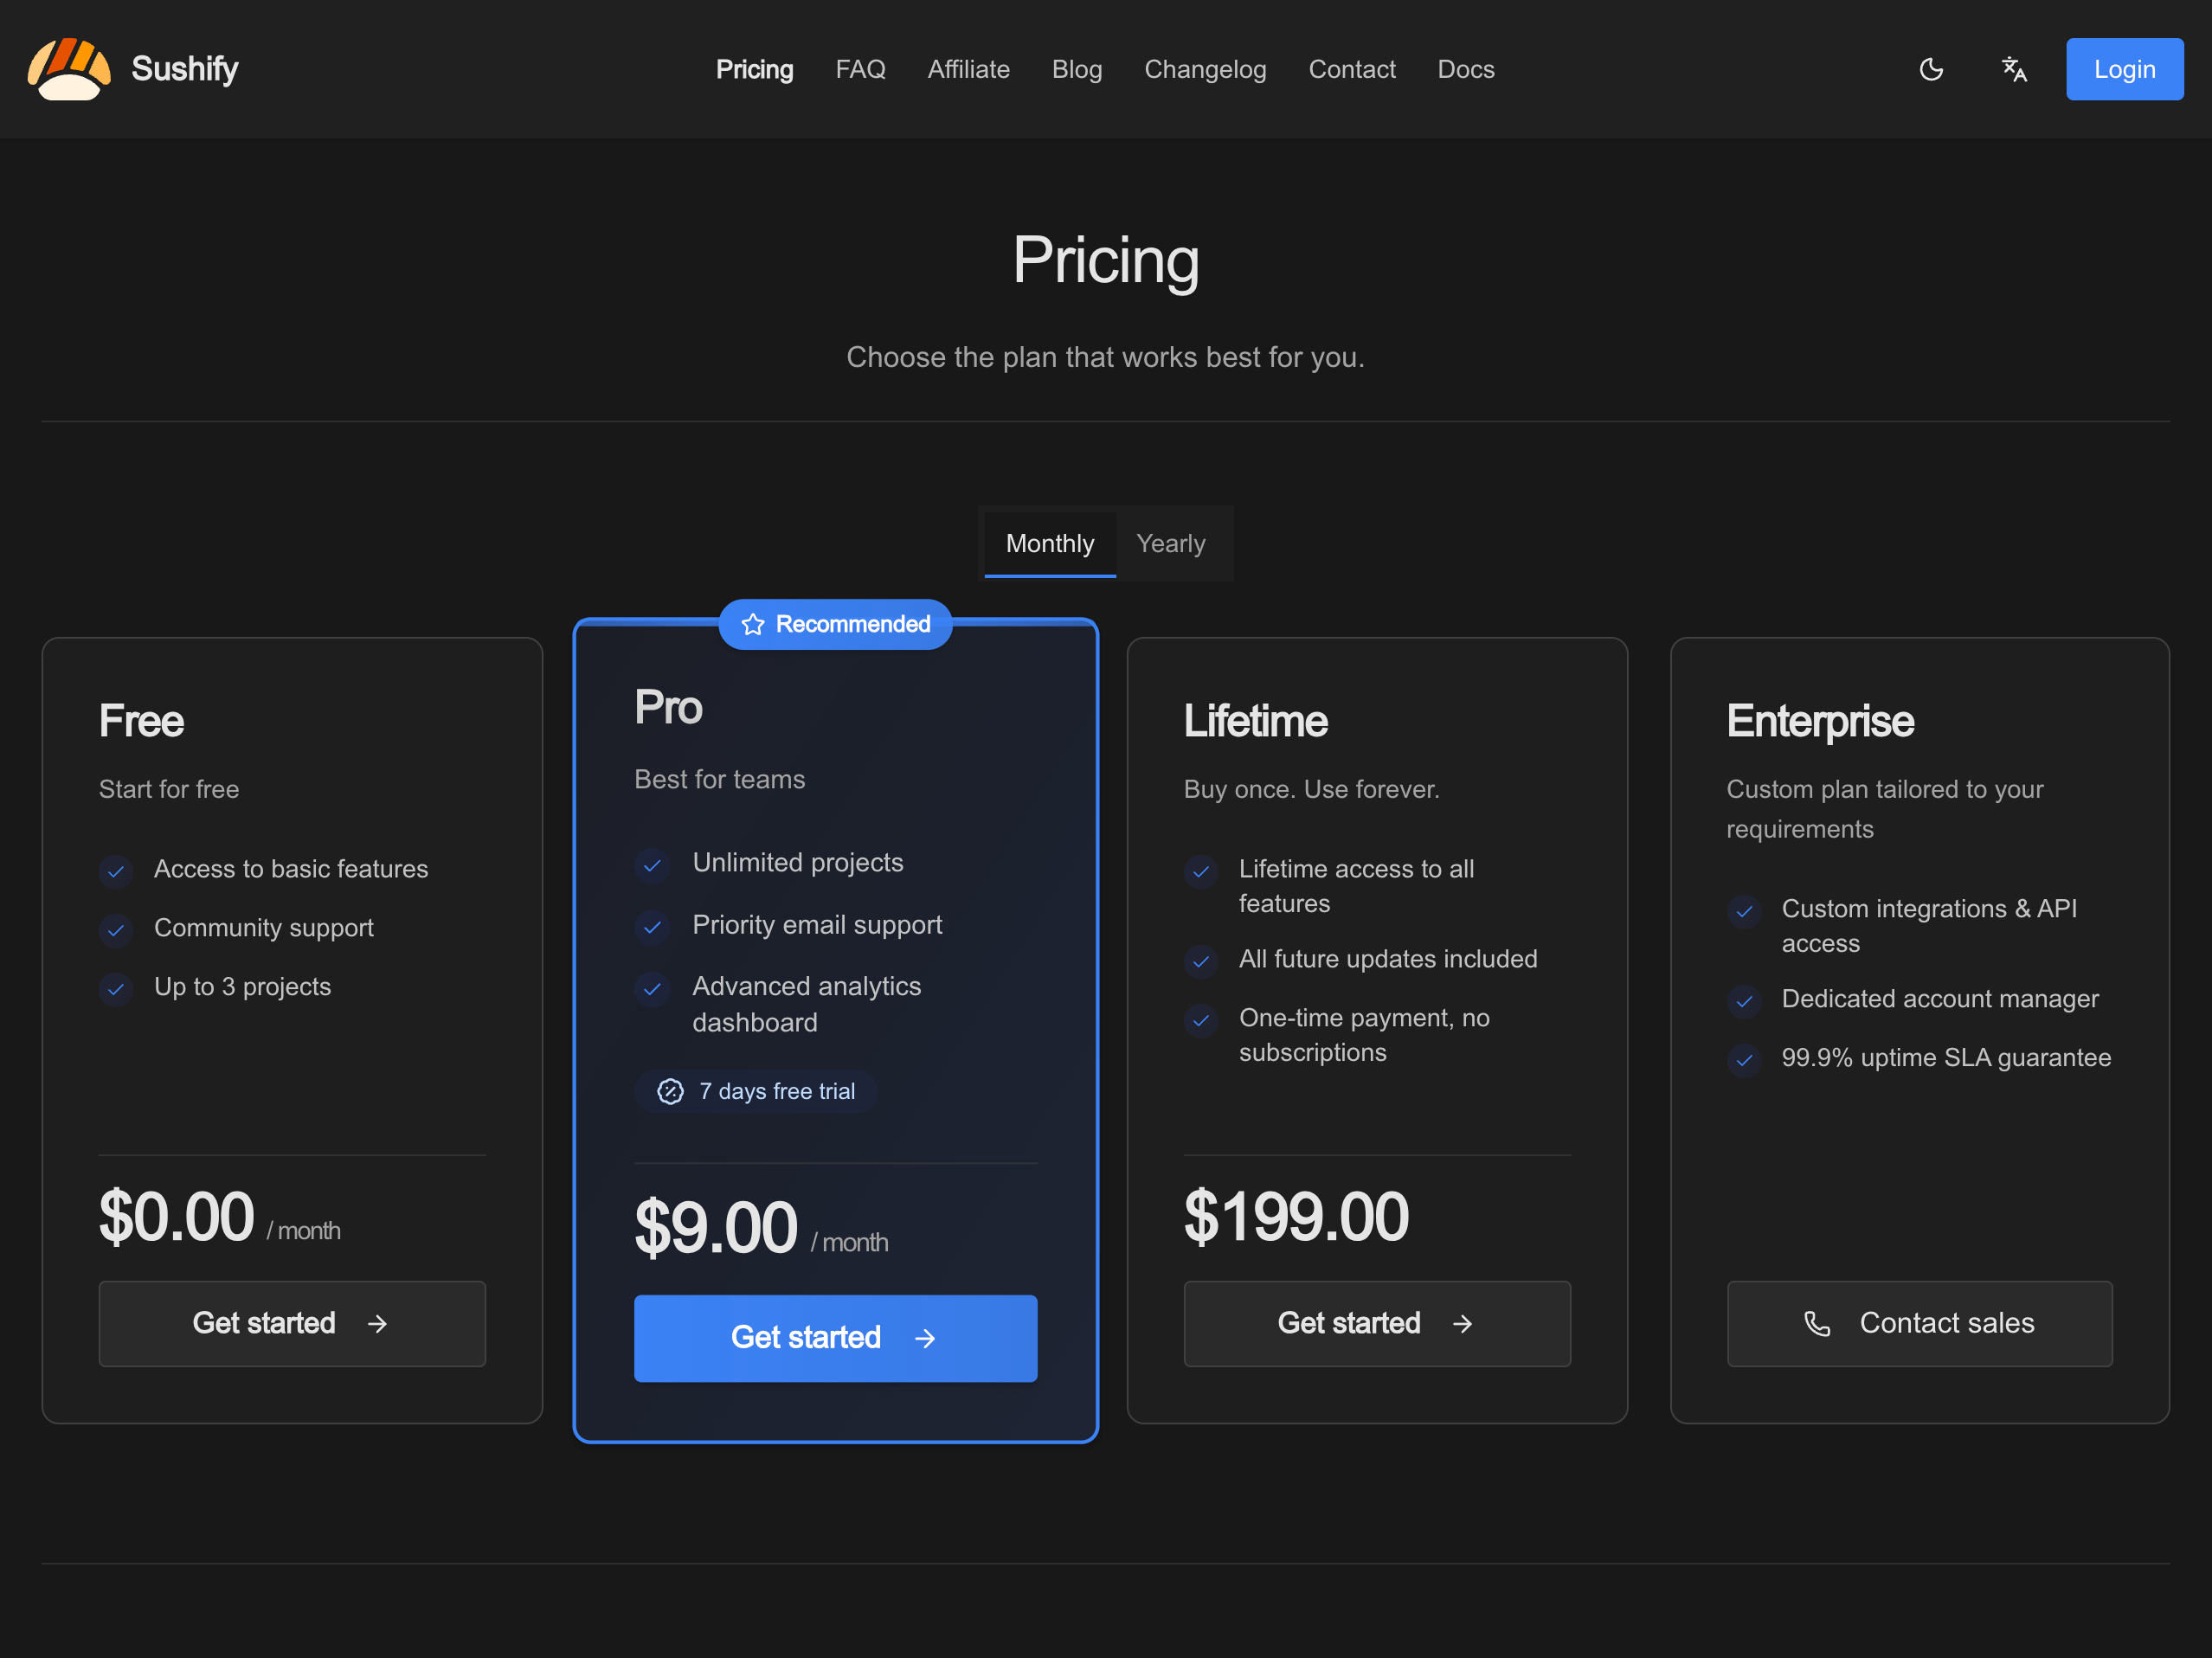Click checkmark beside Dedicated account manager
Image resolution: width=2212 pixels, height=1658 pixels.
[1744, 1000]
